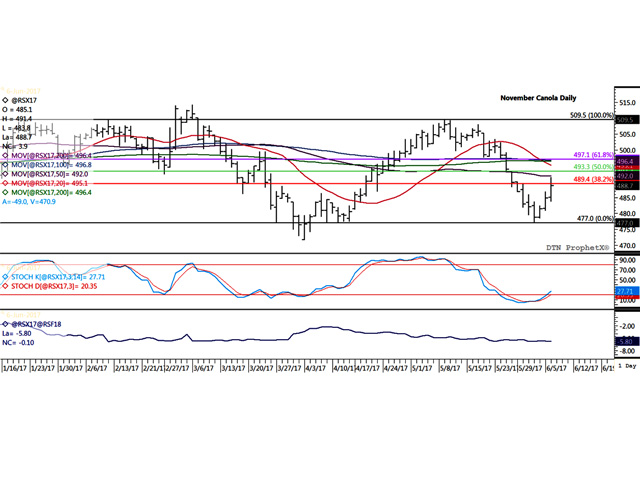Image resolution: width=640 pixels, height=480 pixels.
Task: Select the MOV[@RSX17,100]= 496.8 legend text
Action: (x=51, y=165)
